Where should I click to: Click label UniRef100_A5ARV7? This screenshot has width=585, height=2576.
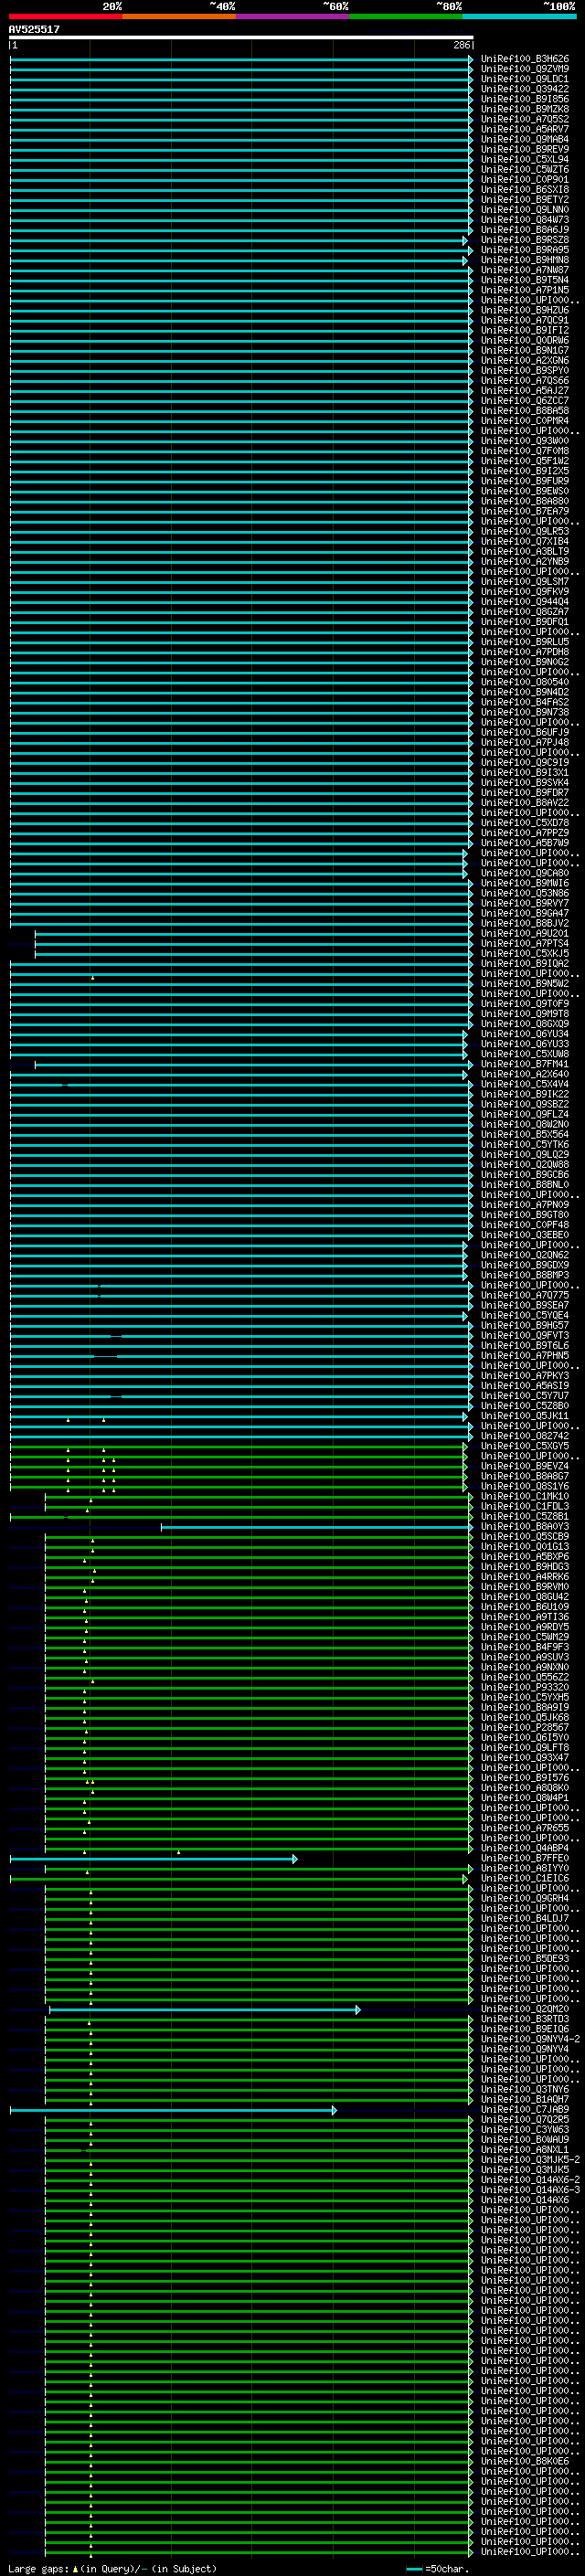coord(525,129)
